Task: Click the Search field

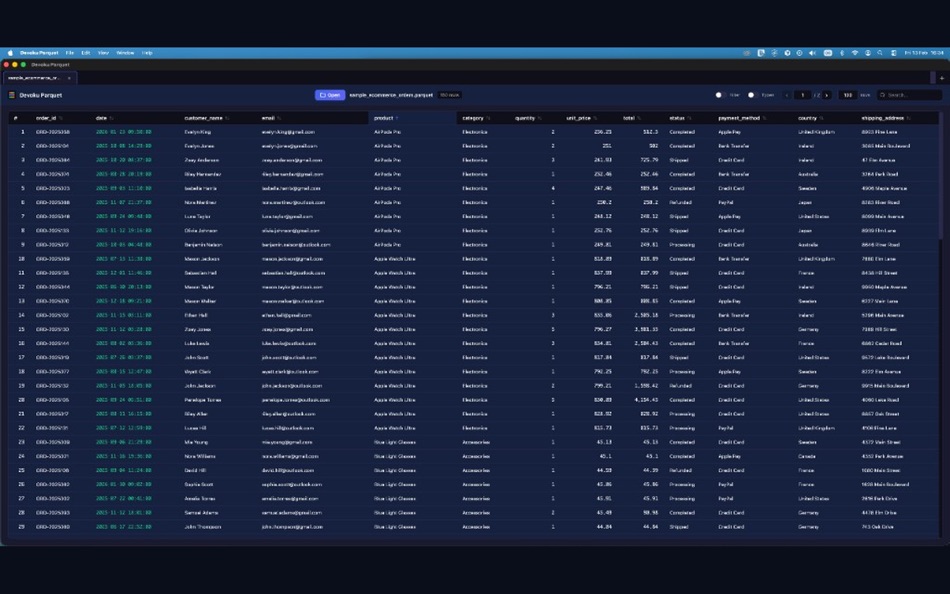Action: point(909,95)
